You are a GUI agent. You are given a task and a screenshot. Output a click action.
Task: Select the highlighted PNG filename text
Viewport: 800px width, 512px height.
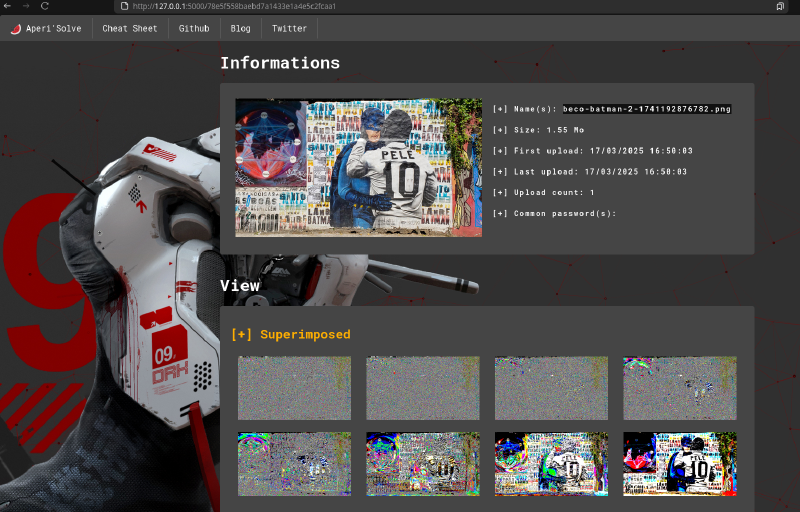646,109
